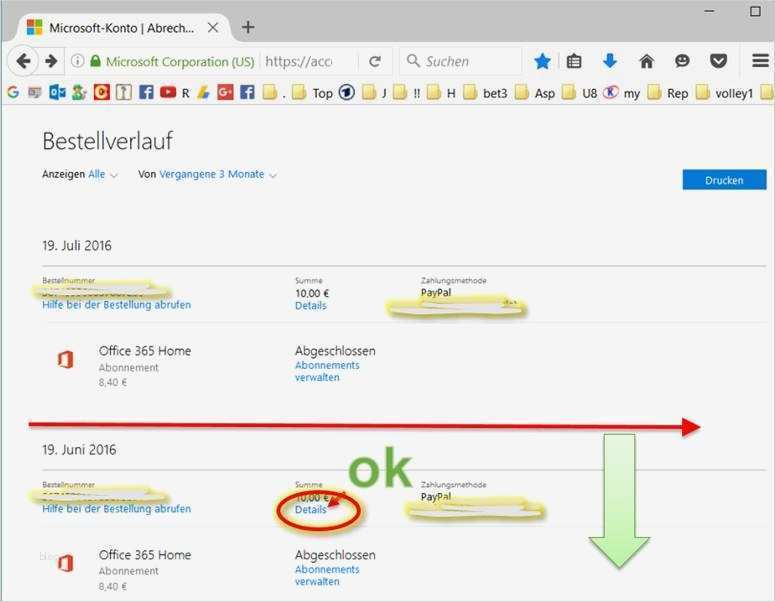Click Hilfe bei der Bestellung for Juli order

pos(116,305)
